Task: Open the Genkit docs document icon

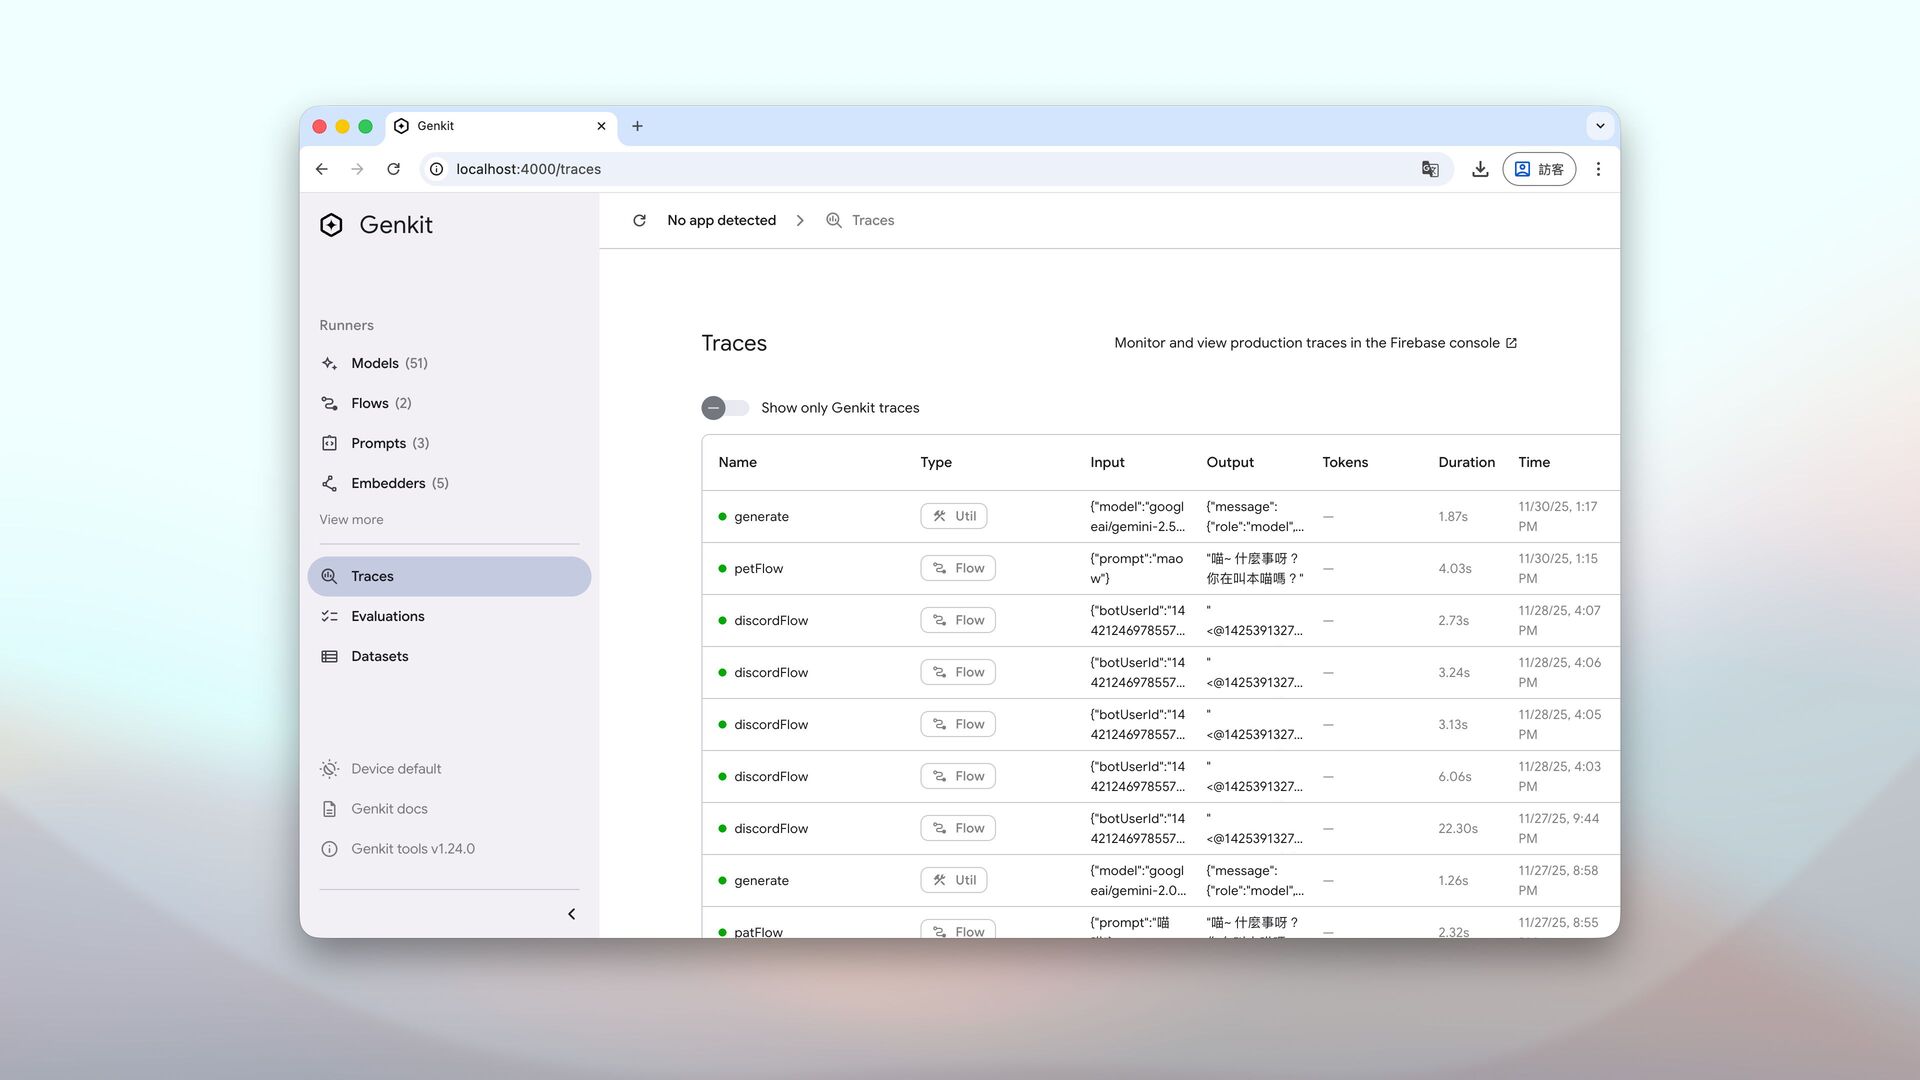Action: point(329,809)
